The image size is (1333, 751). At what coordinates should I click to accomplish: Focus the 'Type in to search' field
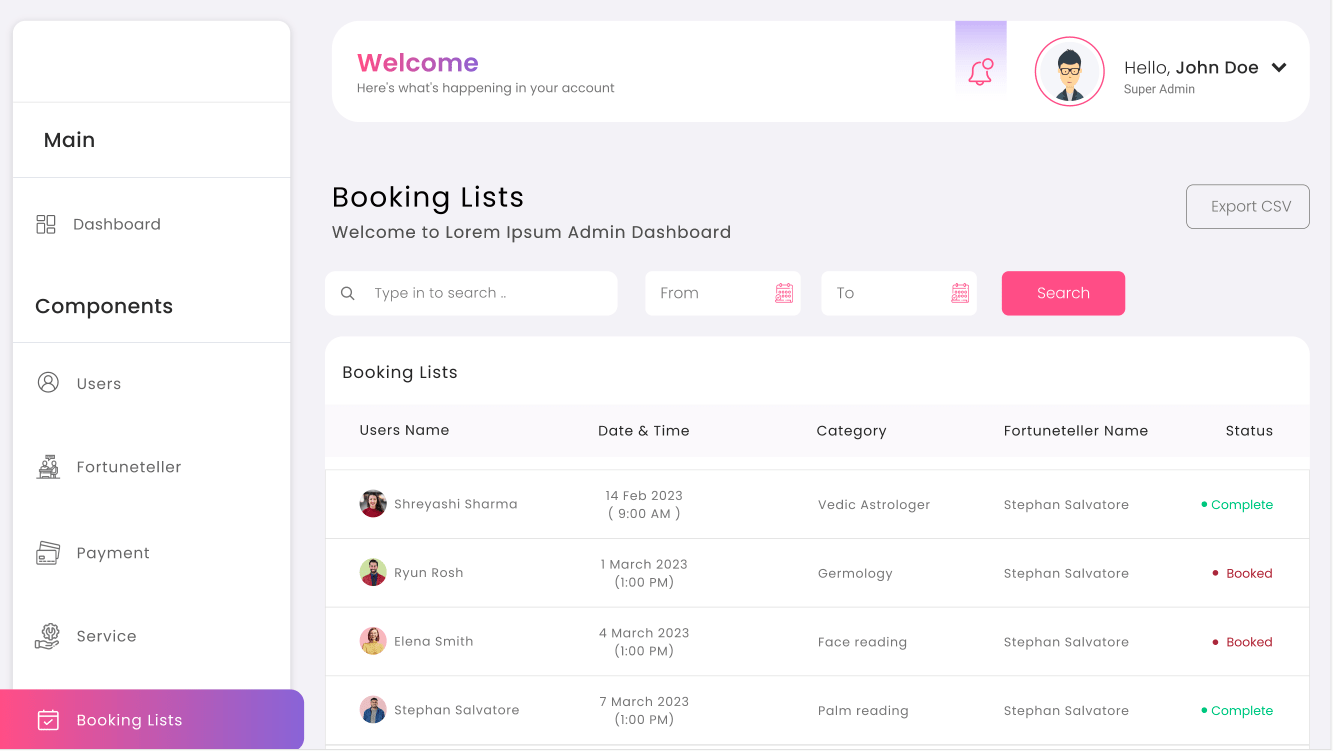[x=471, y=293]
